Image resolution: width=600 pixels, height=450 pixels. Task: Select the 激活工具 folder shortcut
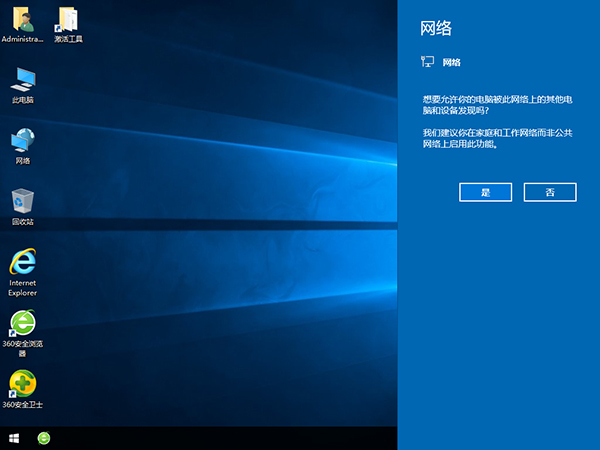point(68,20)
